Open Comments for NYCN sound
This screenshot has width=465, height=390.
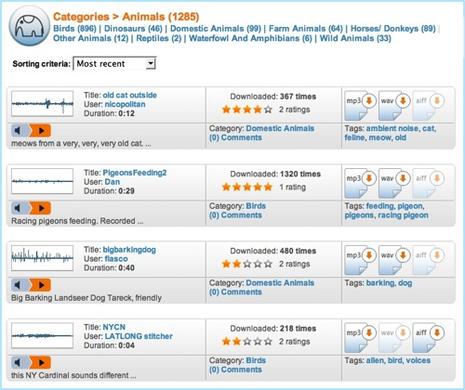pyautogui.click(x=235, y=370)
